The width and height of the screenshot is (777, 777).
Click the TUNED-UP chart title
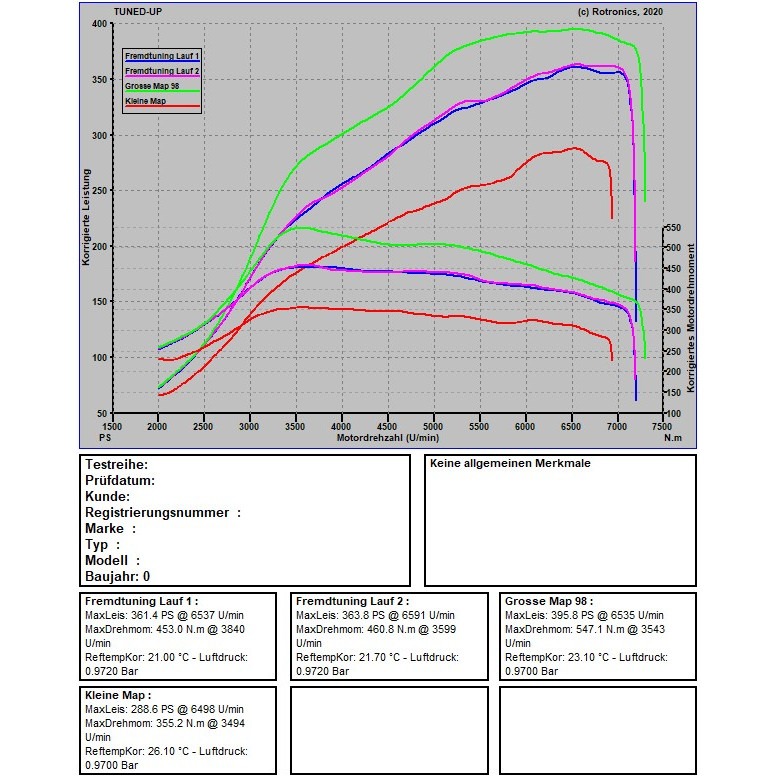(138, 11)
